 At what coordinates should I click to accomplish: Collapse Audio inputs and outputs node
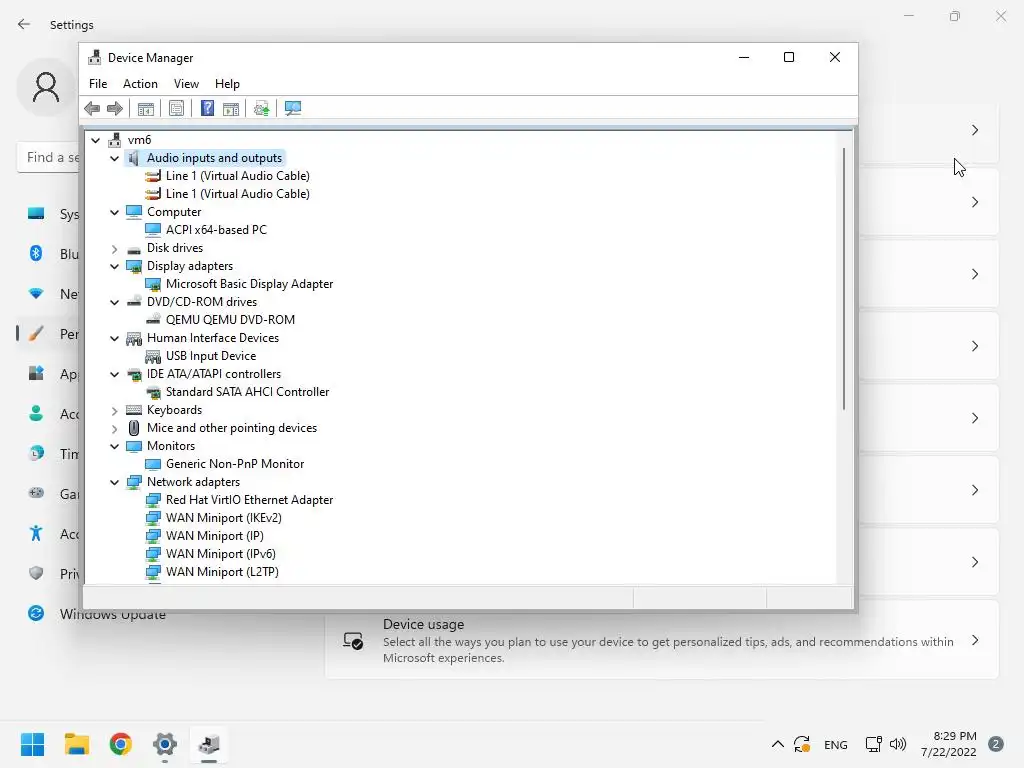[x=114, y=158]
